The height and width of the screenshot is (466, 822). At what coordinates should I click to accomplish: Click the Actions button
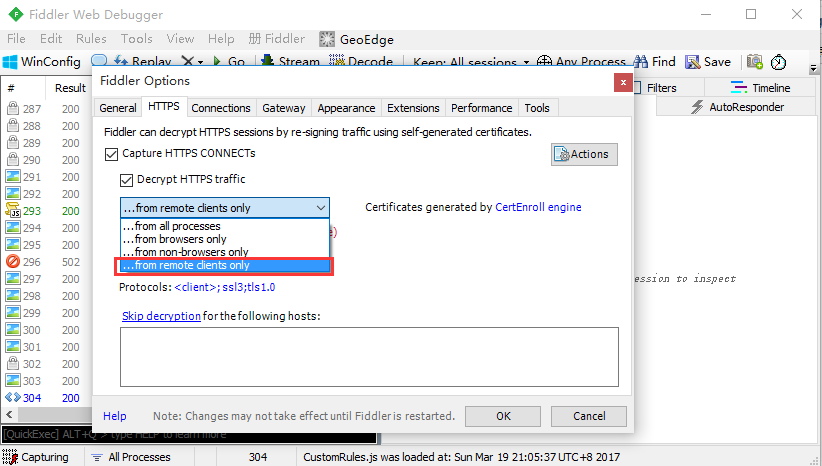(584, 154)
